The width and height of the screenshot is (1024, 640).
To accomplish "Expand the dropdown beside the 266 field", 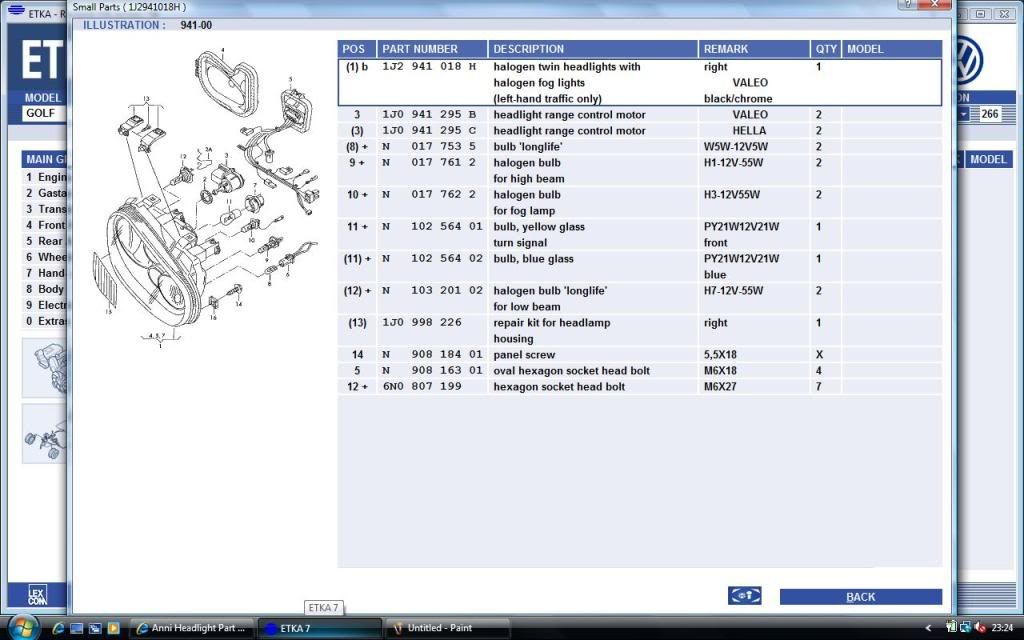I will (963, 114).
